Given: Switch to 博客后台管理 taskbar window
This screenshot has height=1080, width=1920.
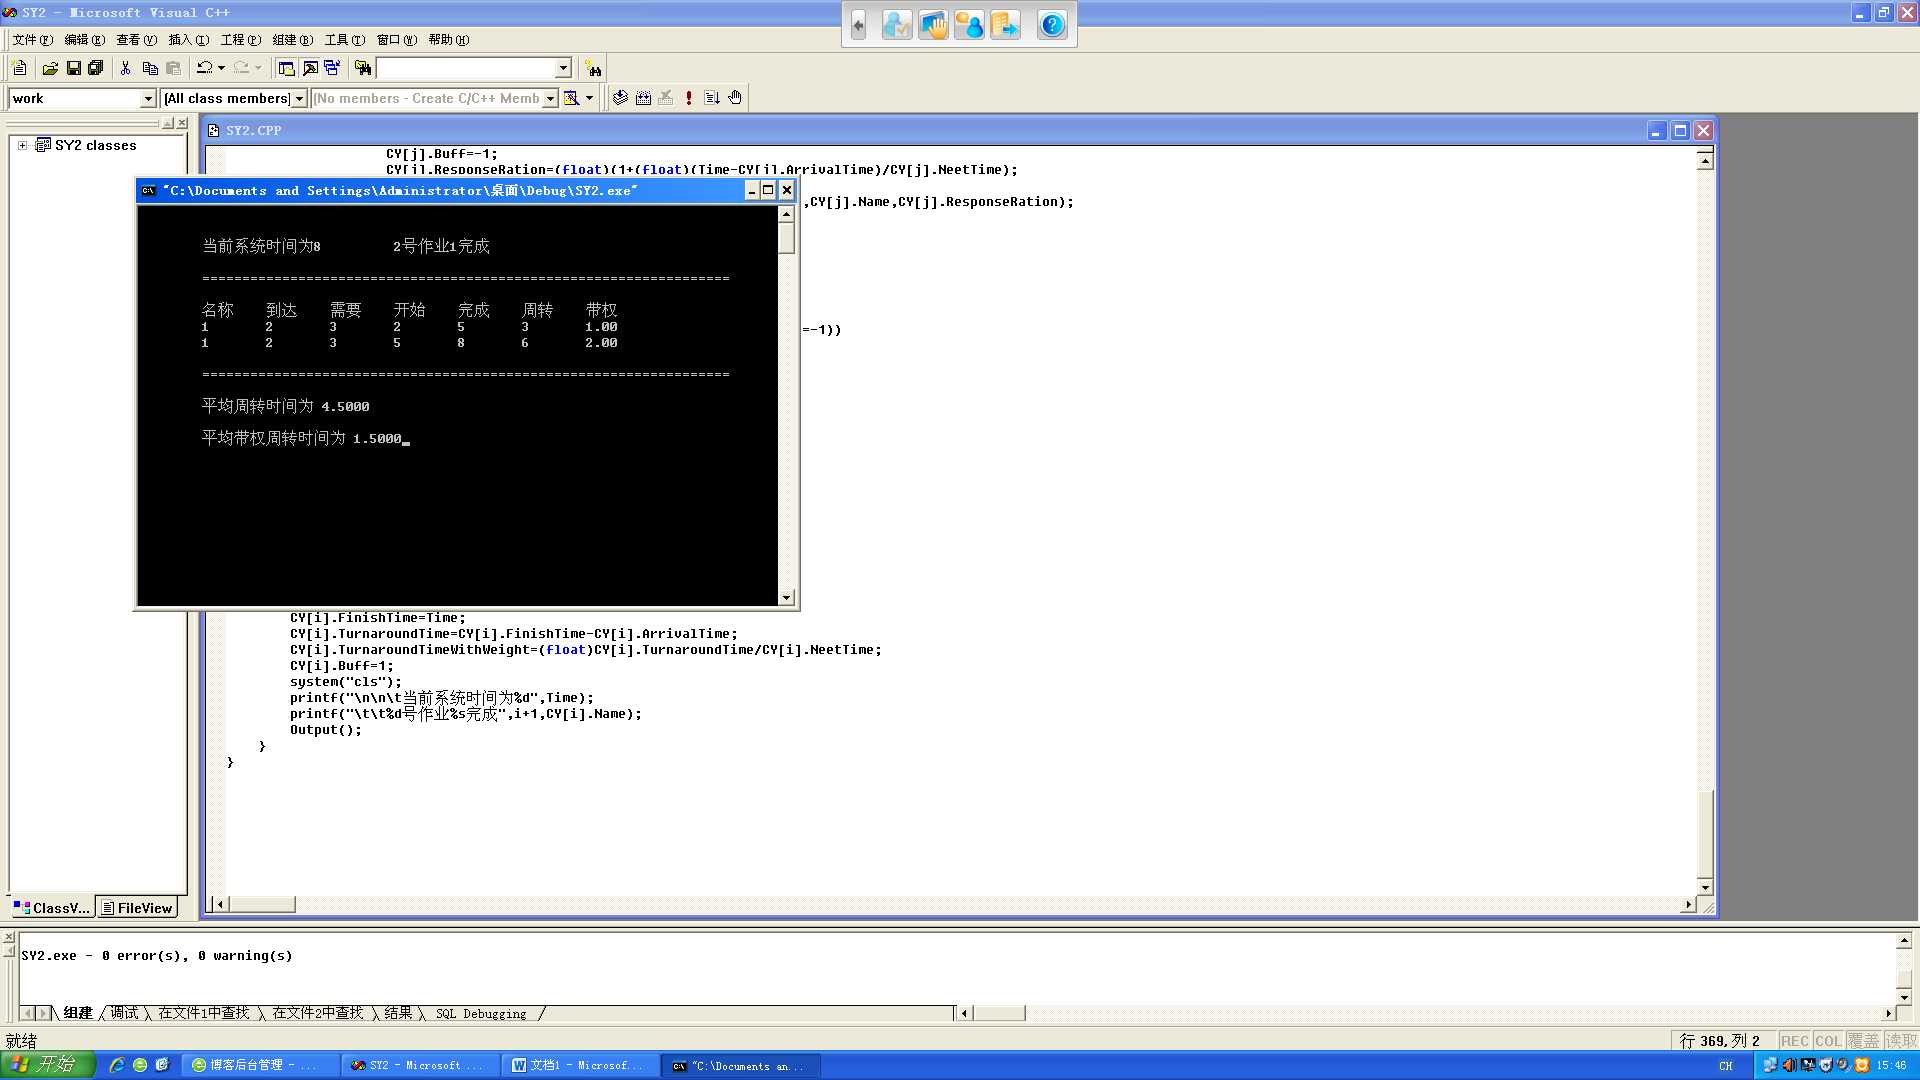Looking at the screenshot, I should 258,1066.
